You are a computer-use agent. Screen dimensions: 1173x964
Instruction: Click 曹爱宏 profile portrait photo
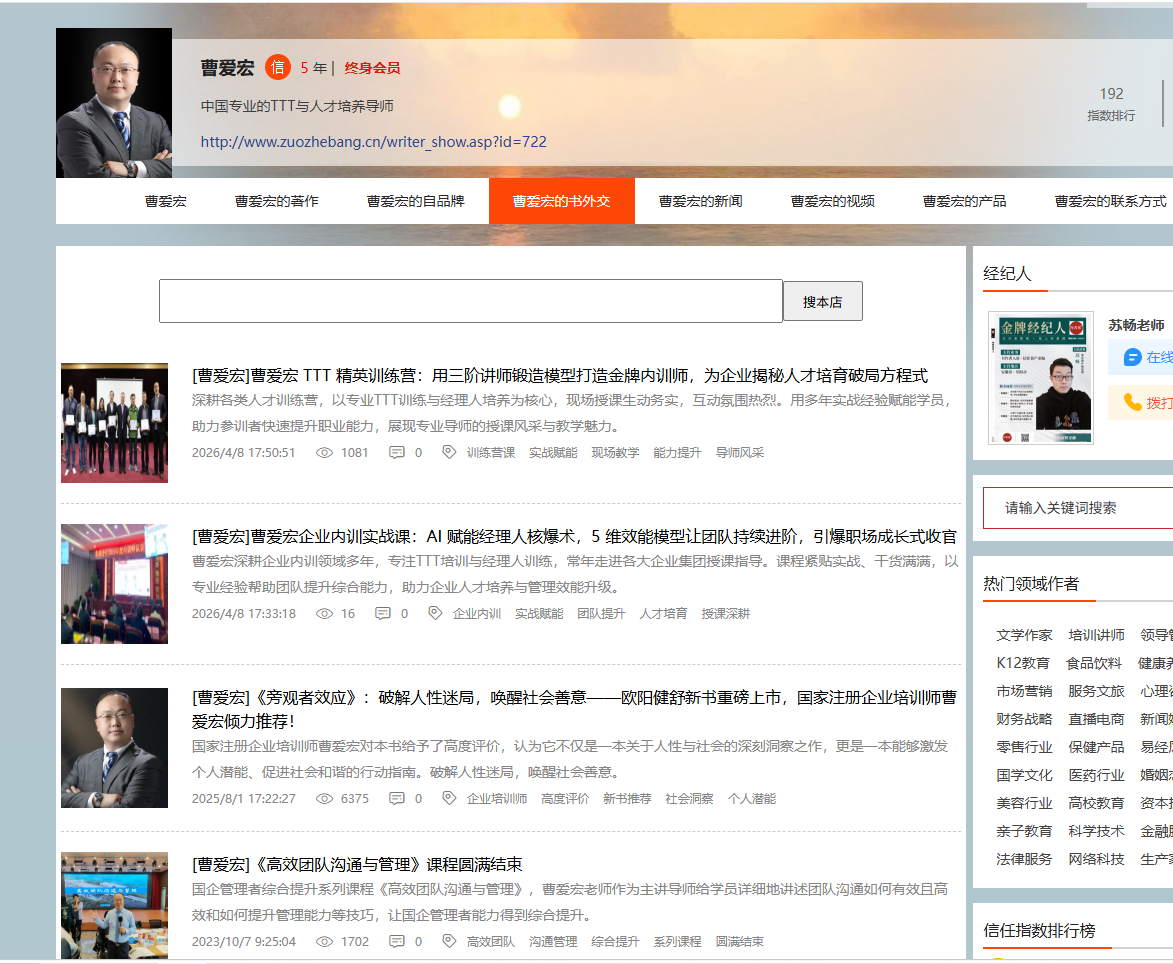(x=114, y=103)
